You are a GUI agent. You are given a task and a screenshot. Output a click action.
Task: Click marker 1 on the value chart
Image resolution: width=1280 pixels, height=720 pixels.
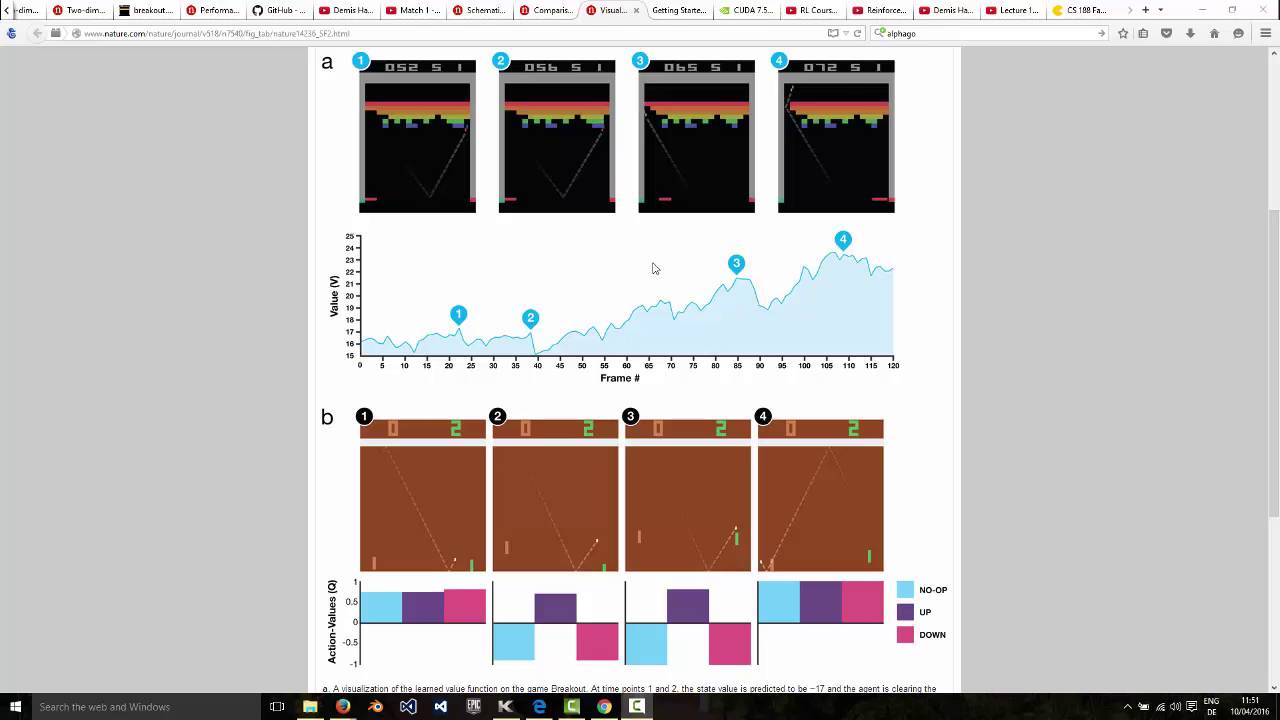coord(458,315)
